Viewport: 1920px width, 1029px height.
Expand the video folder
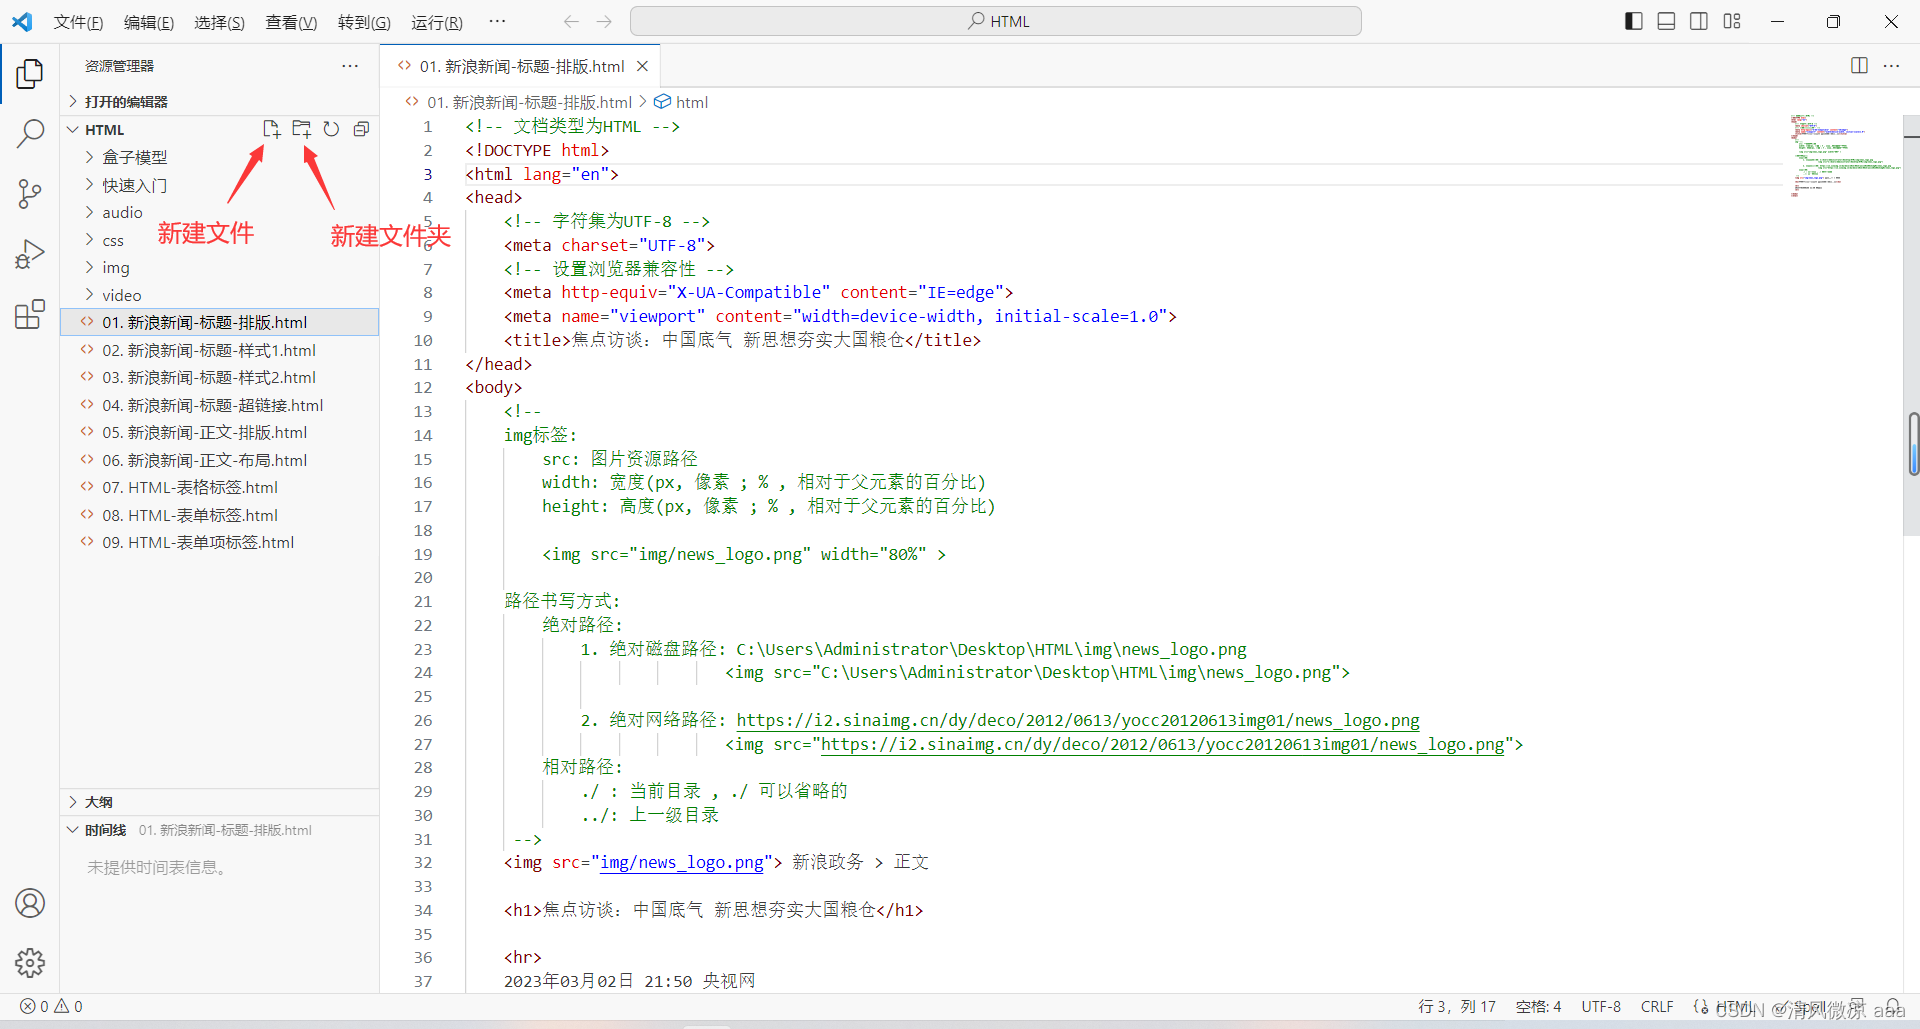click(x=219, y=295)
